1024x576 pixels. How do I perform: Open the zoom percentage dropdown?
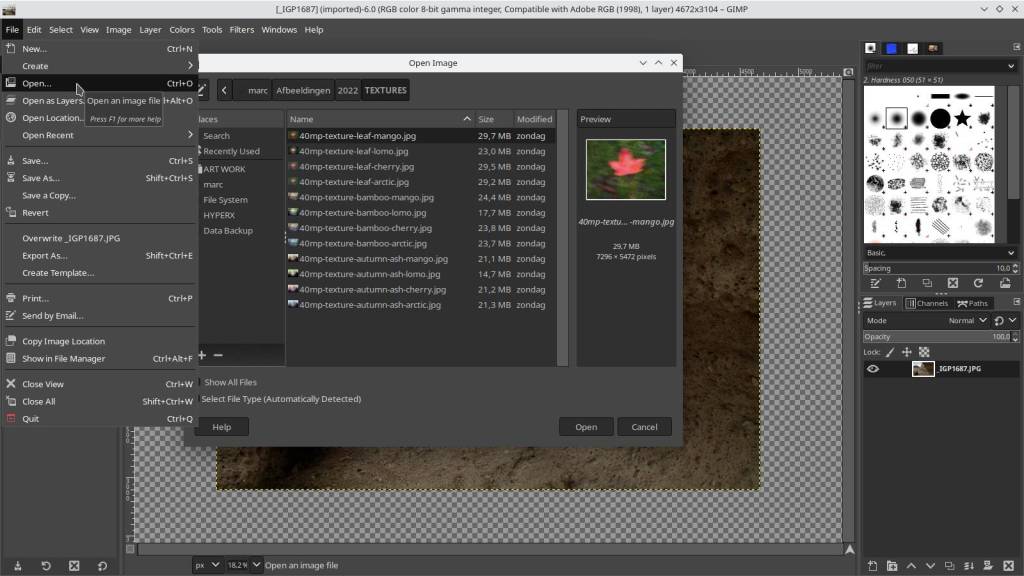tap(257, 565)
